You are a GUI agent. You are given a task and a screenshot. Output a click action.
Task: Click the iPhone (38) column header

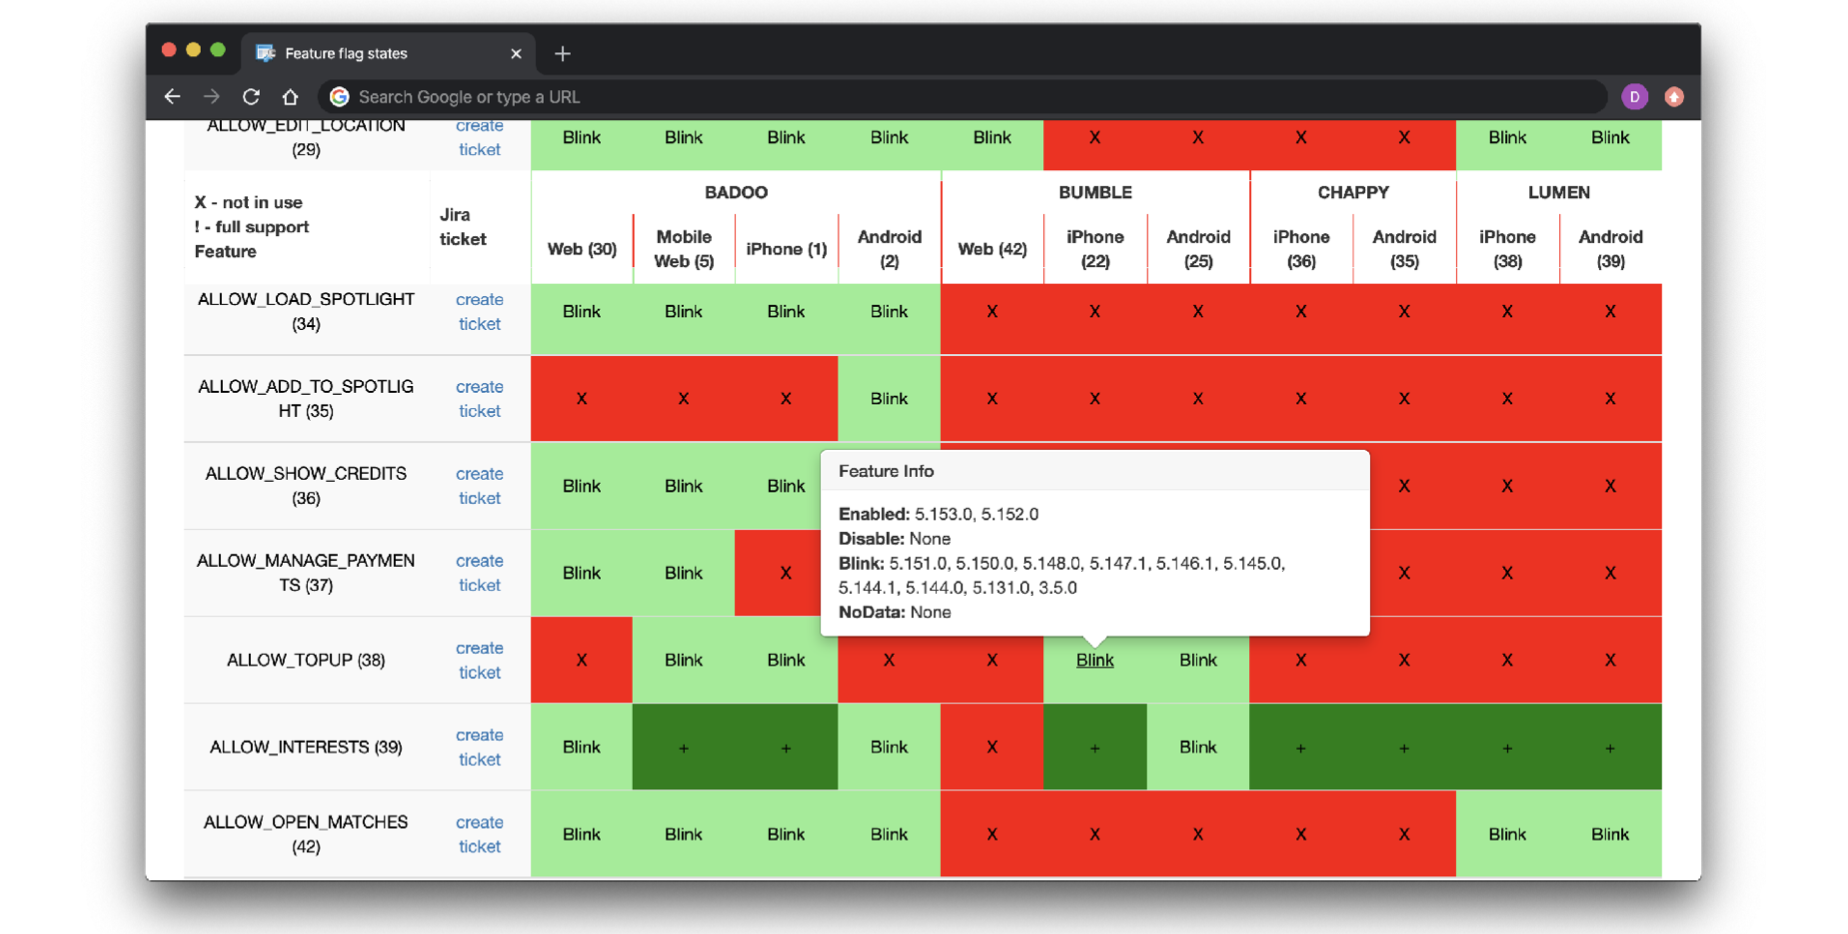1507,249
